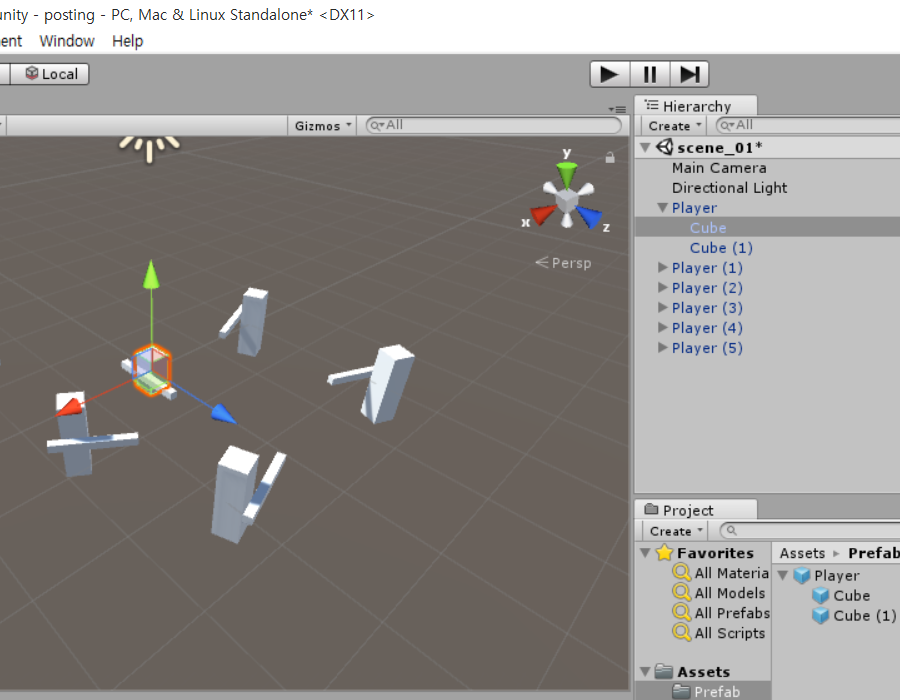The height and width of the screenshot is (700, 900).
Task: Open the Project Create dropdown
Action: [676, 531]
